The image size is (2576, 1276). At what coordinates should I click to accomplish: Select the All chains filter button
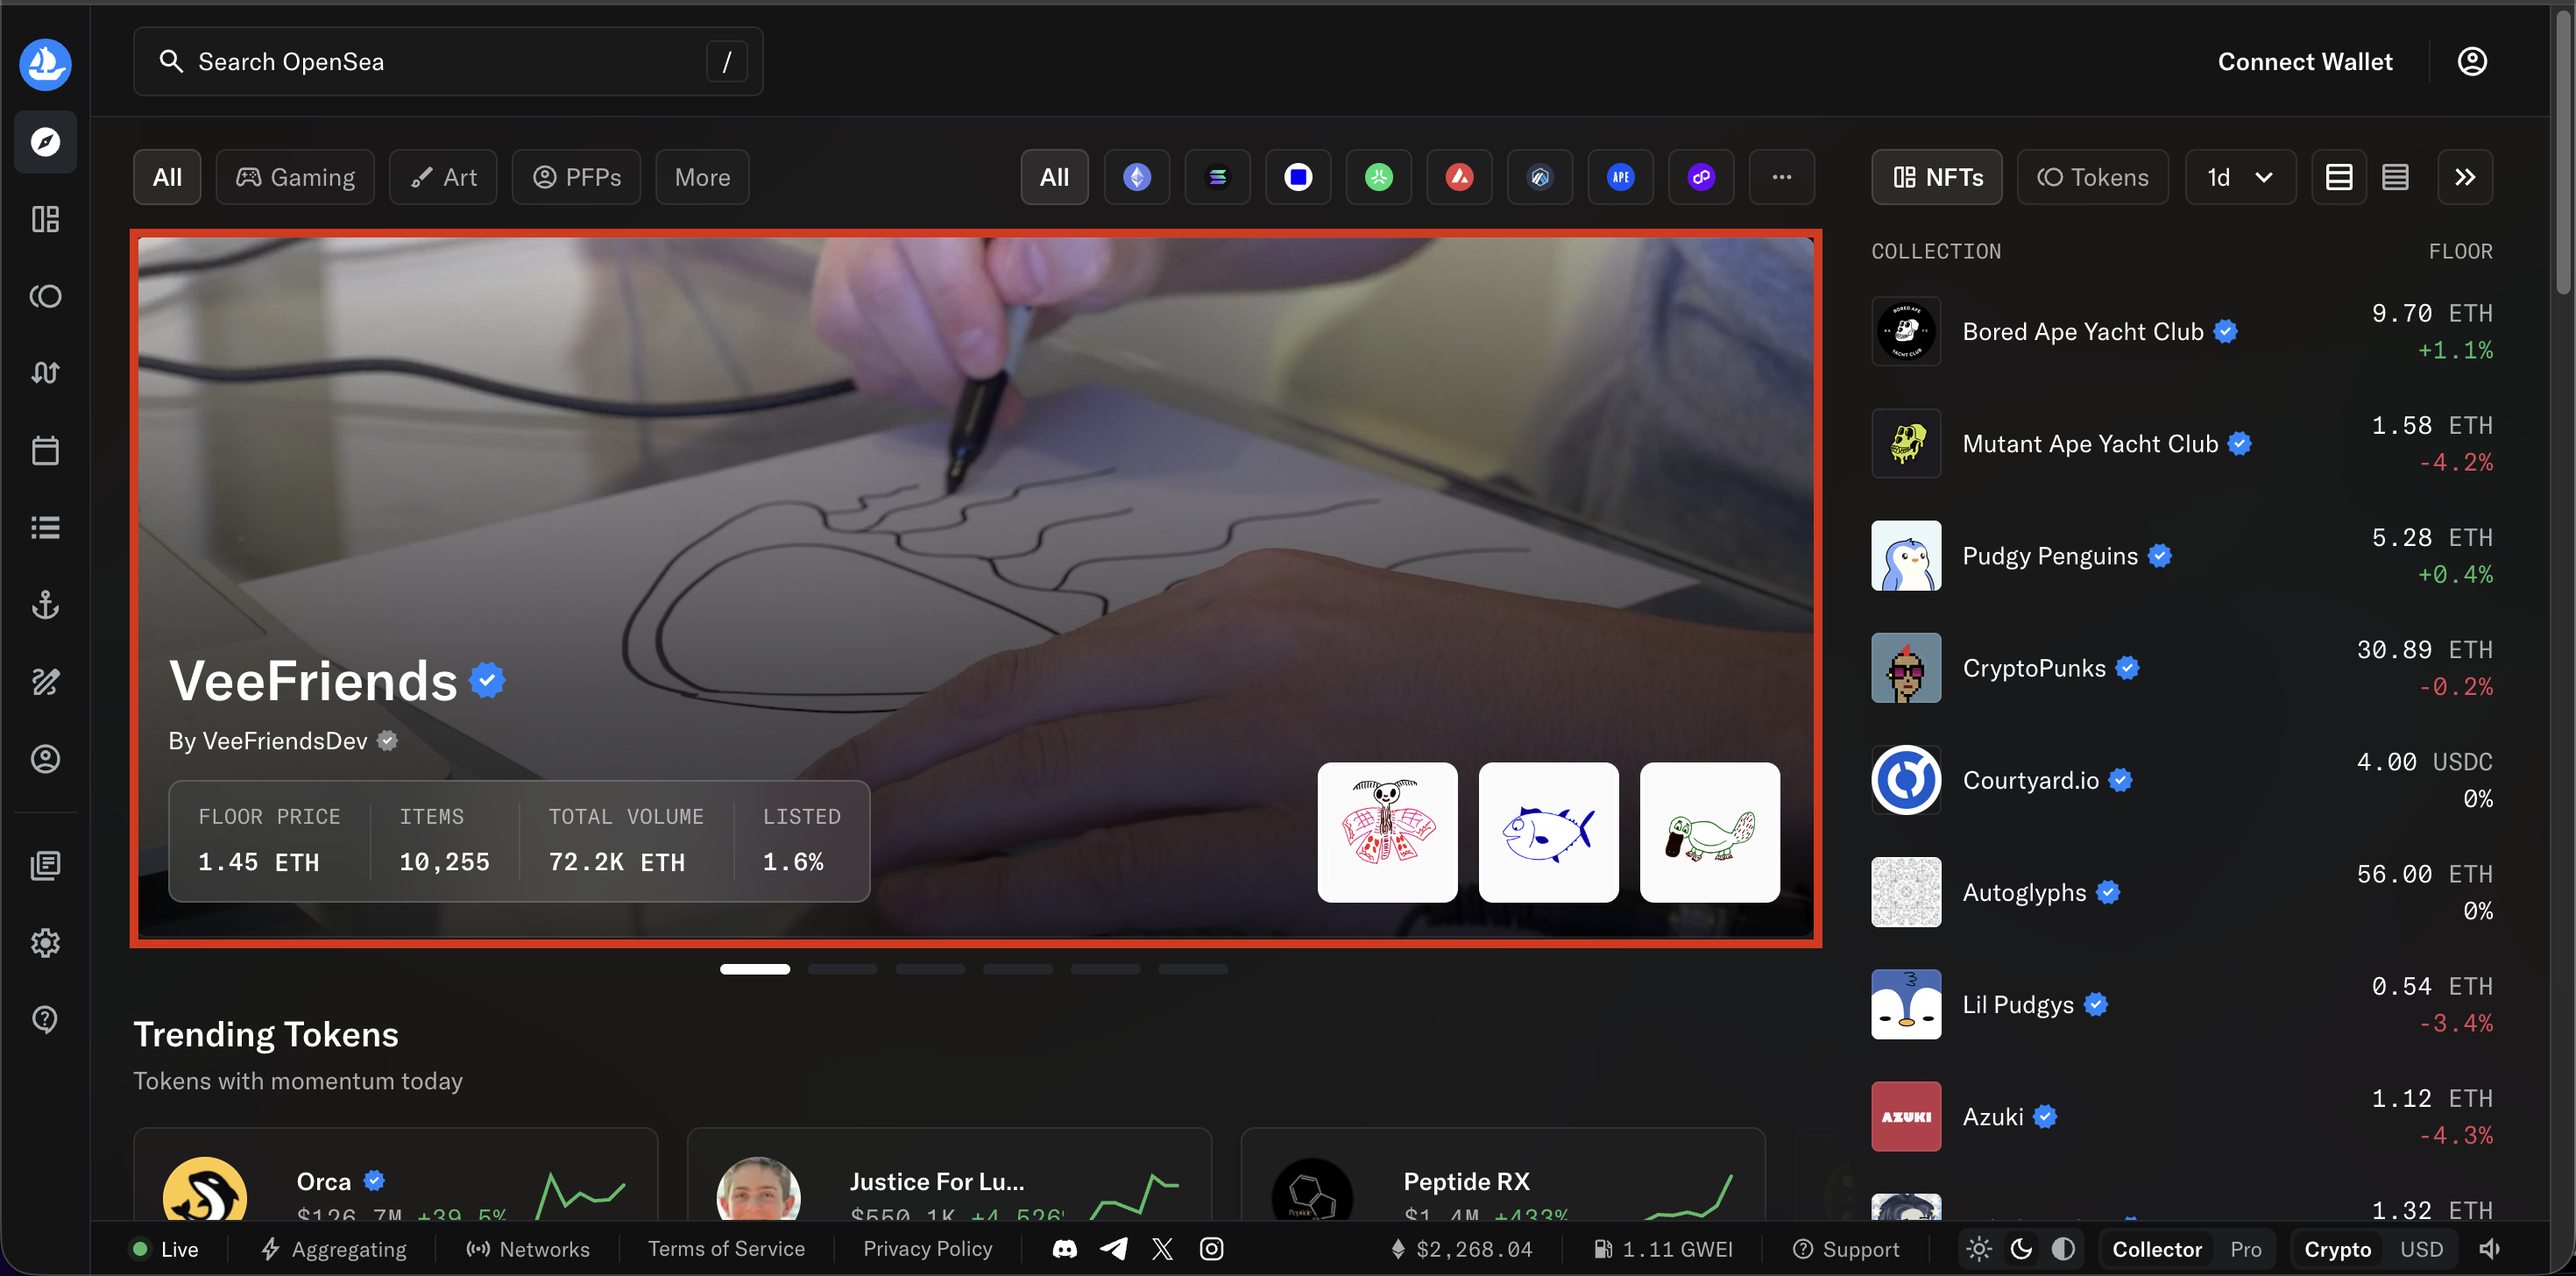coord(1054,177)
